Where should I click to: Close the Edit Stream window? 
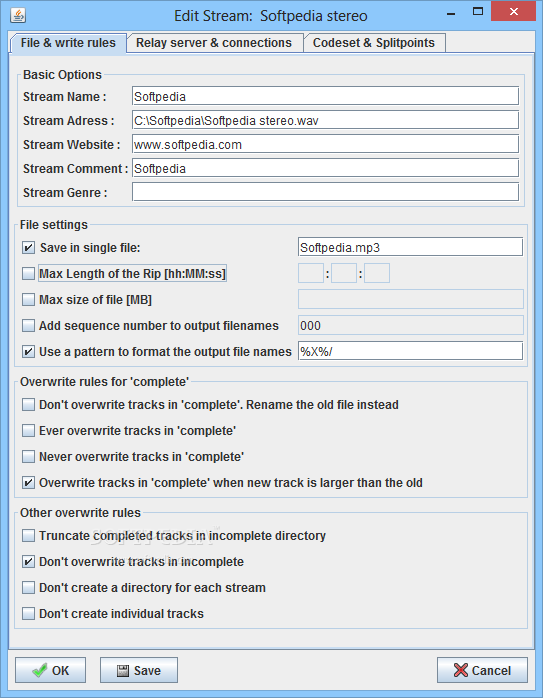pyautogui.click(x=514, y=12)
